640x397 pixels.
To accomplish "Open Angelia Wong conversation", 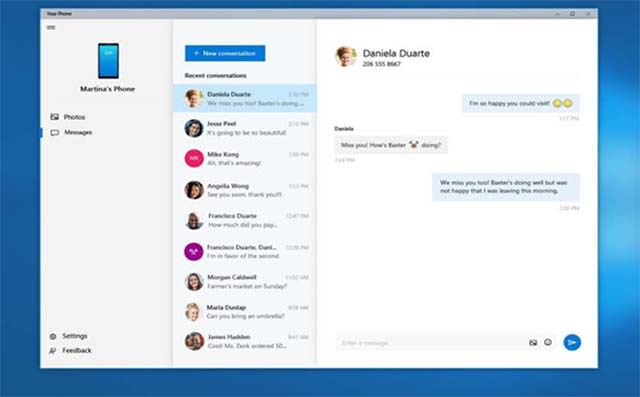I will 245,190.
